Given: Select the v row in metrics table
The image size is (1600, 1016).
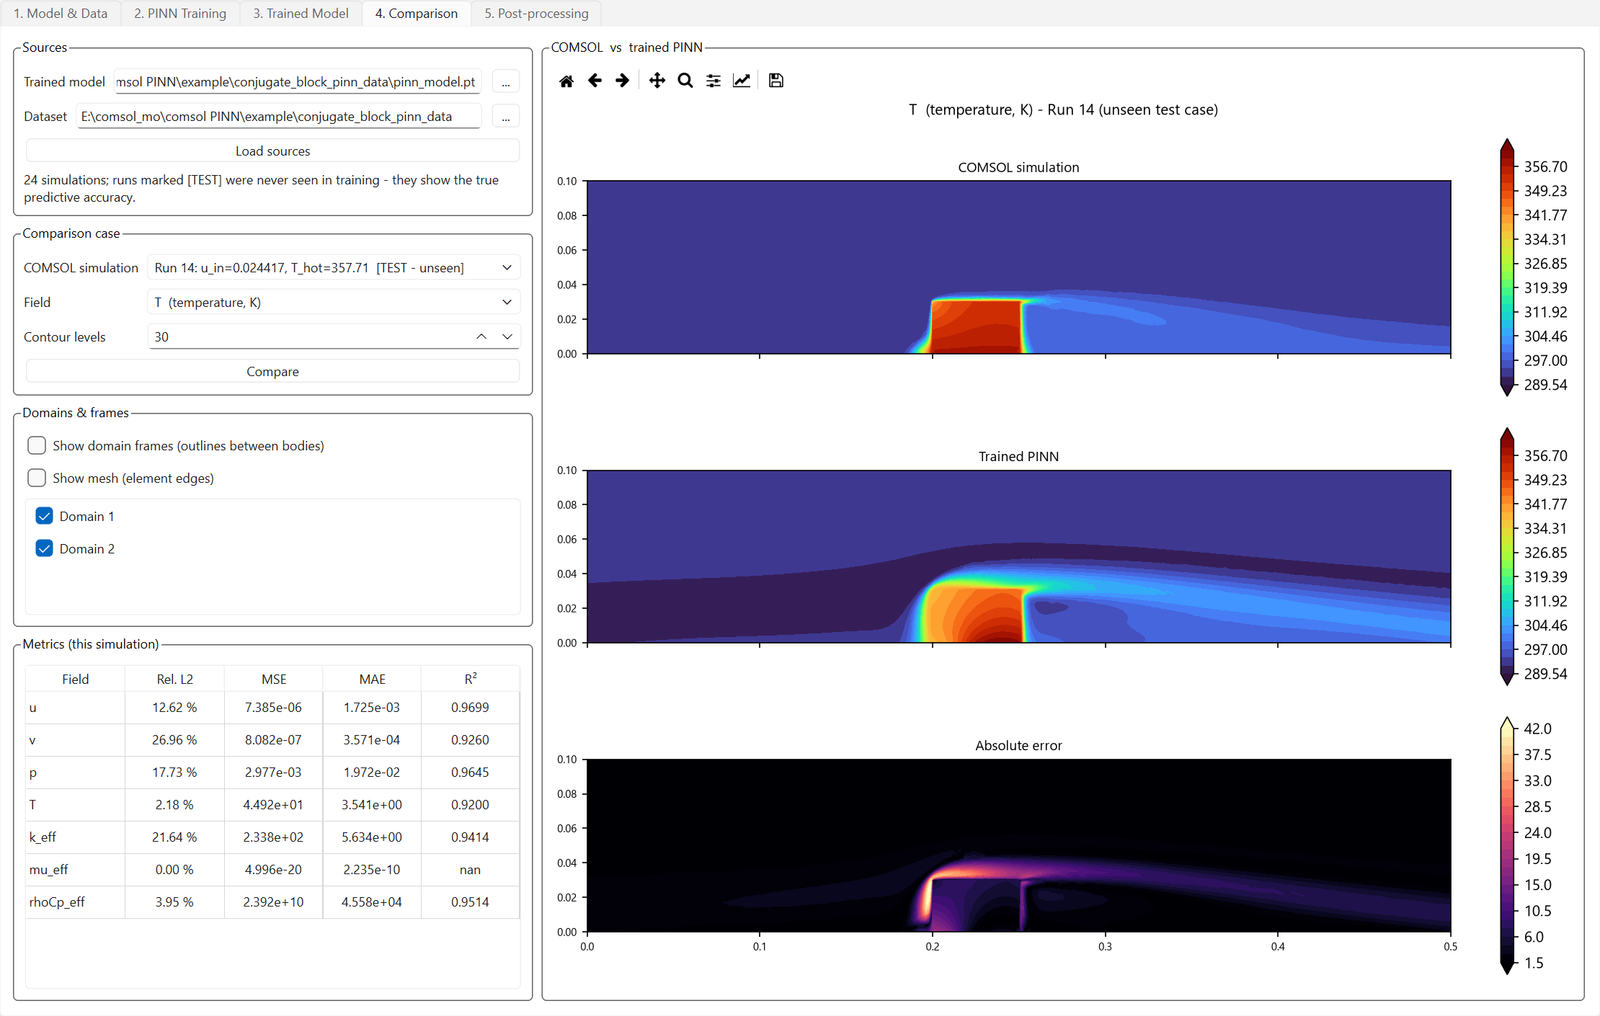Looking at the screenshot, I should [272, 740].
